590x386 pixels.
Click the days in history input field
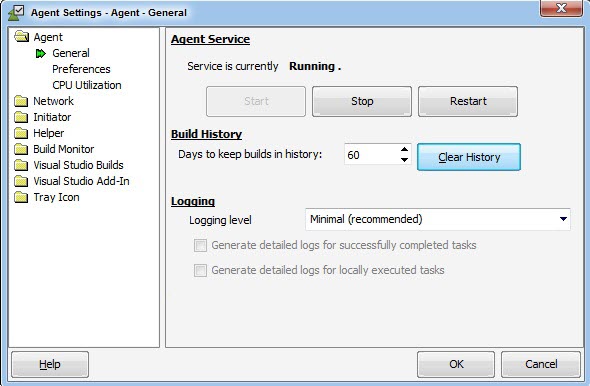click(x=371, y=155)
